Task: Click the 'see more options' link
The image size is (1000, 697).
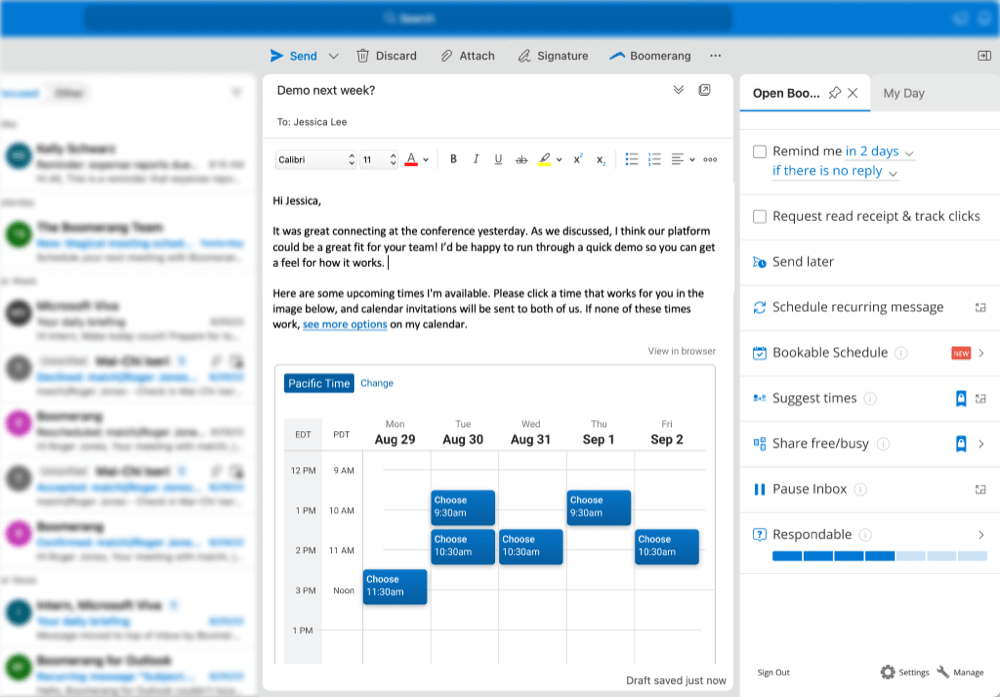Action: tap(345, 325)
